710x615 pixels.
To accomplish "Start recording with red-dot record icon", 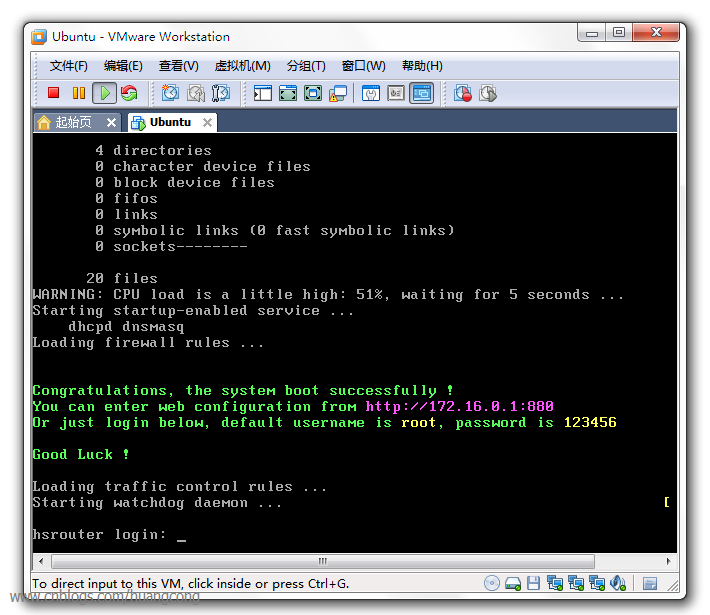I will coord(463,93).
